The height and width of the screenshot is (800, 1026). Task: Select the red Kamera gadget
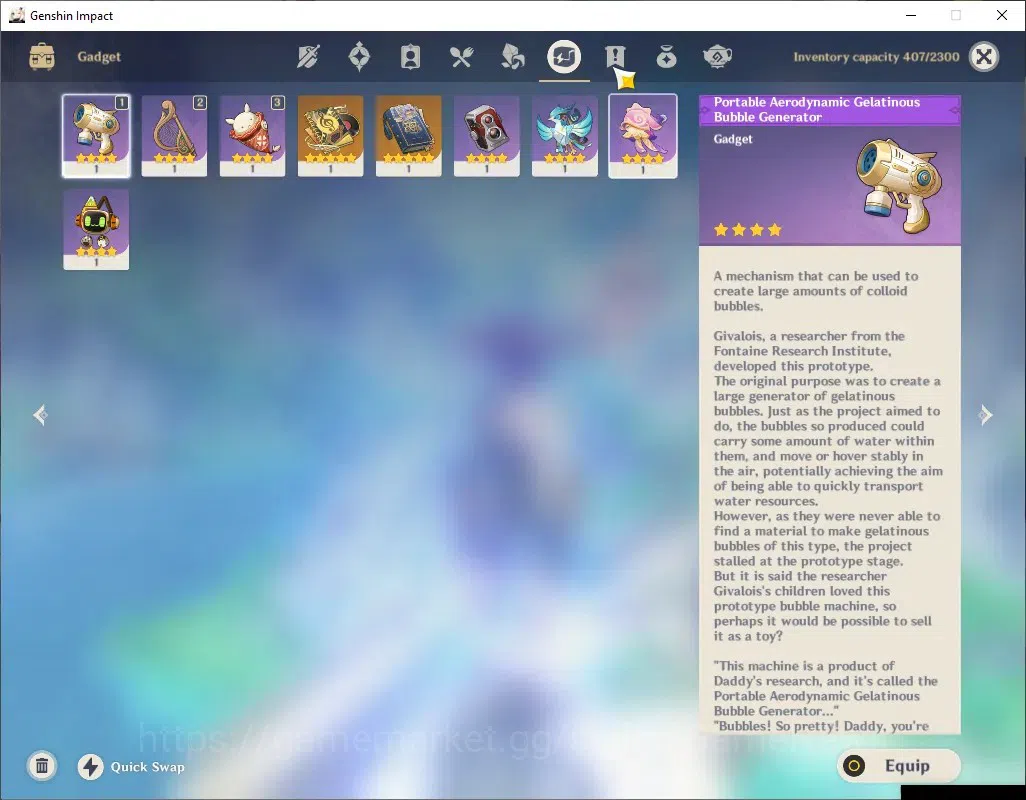point(487,135)
